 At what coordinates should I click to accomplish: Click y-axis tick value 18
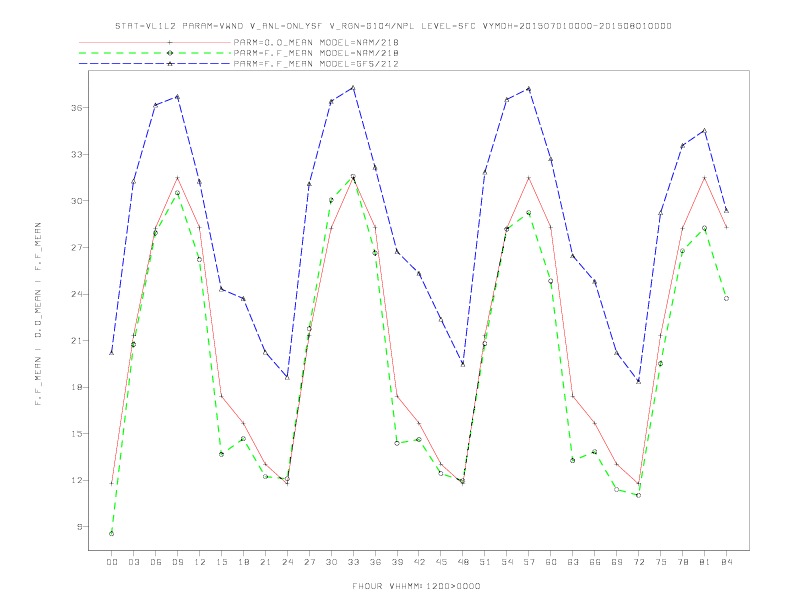(x=77, y=387)
